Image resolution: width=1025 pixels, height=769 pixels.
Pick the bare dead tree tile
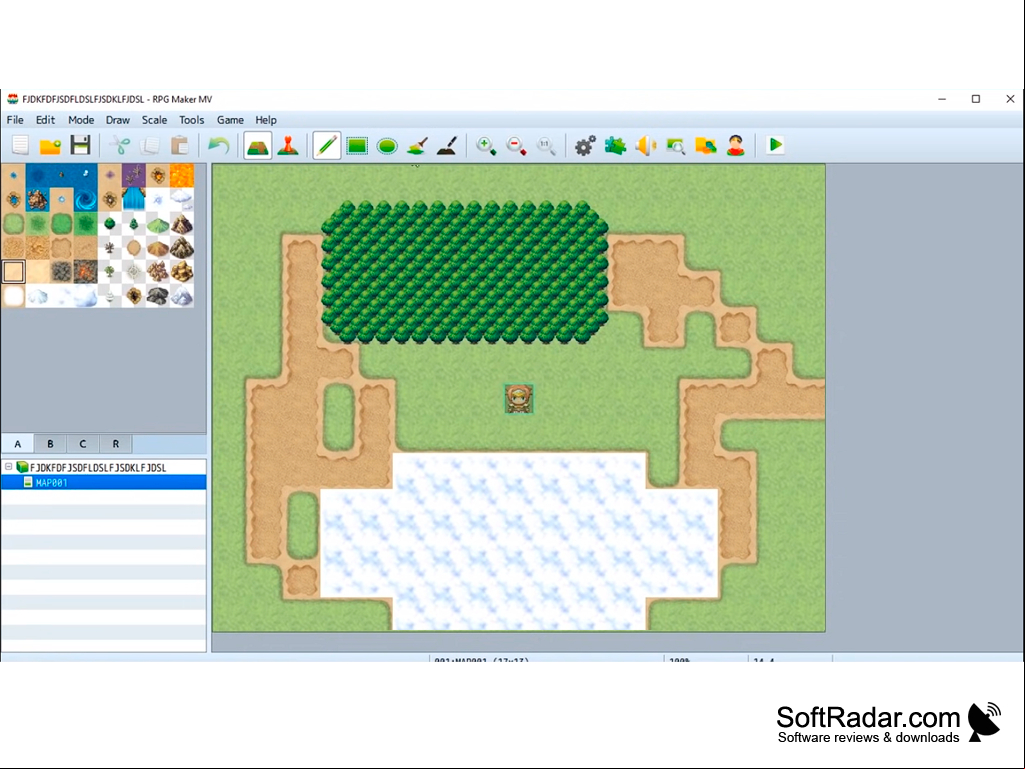[110, 248]
